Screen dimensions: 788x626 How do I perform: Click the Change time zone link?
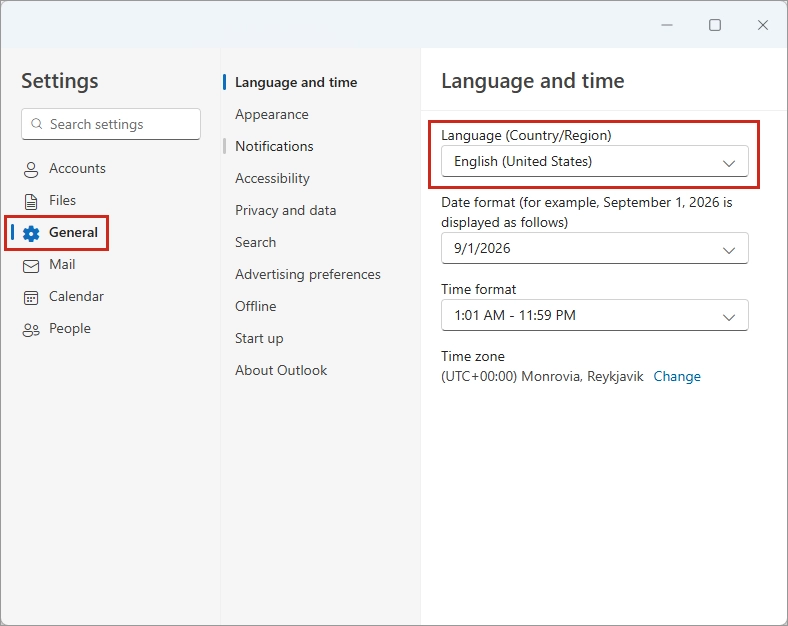pyautogui.click(x=677, y=377)
